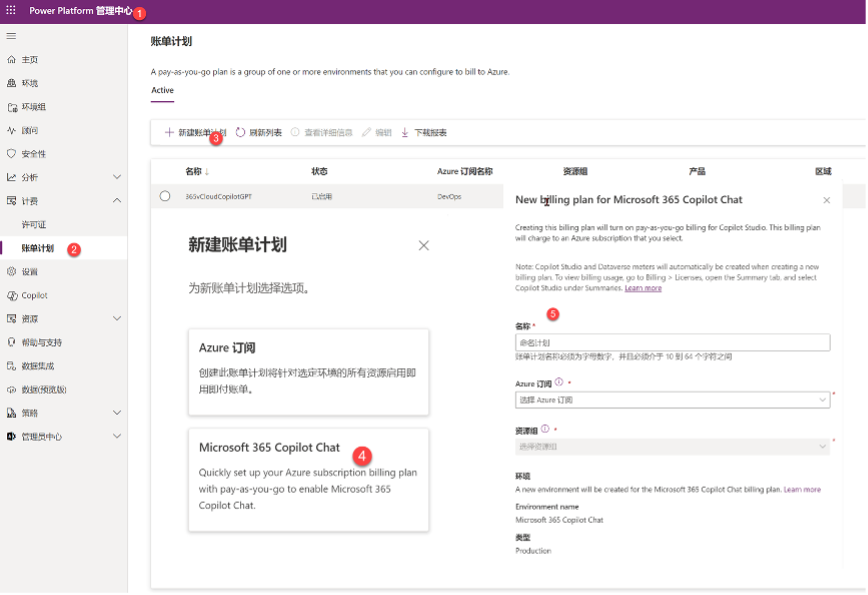Close the 新建账单计划 dialog
Viewport: 868px width, 595px height.
point(423,246)
